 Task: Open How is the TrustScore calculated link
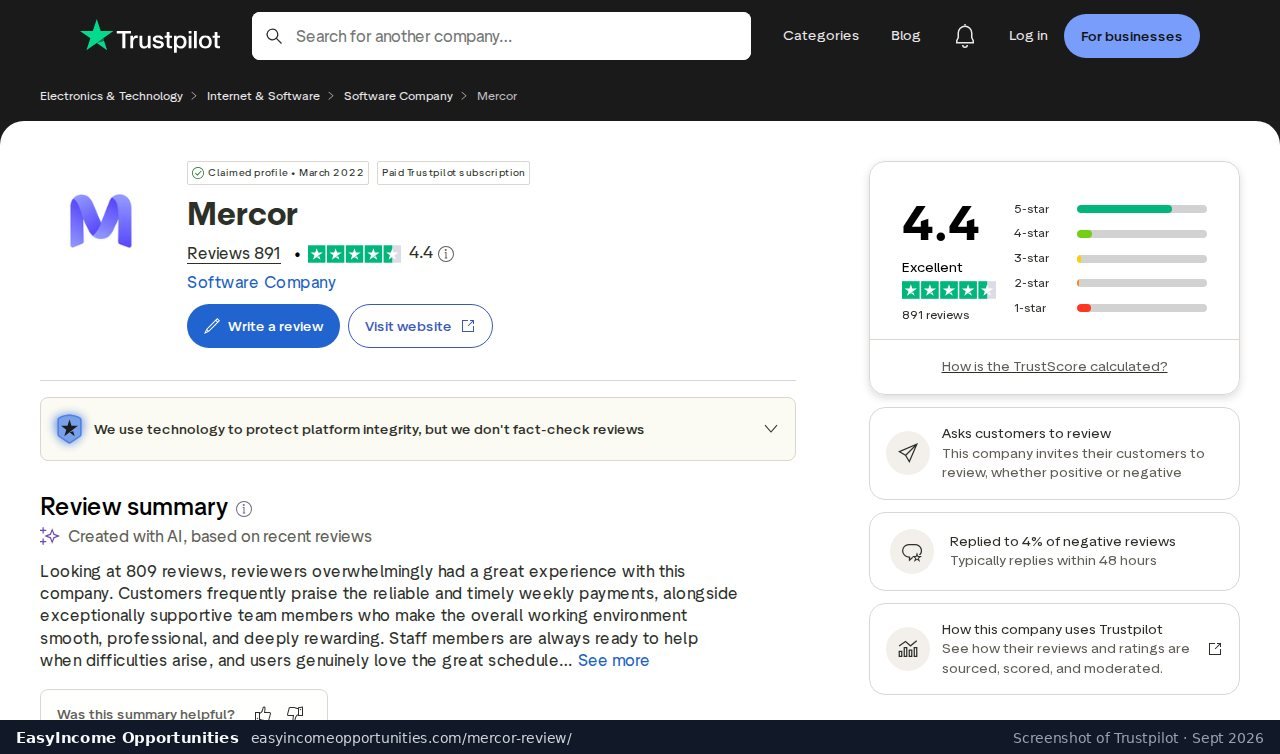pyautogui.click(x=1054, y=367)
